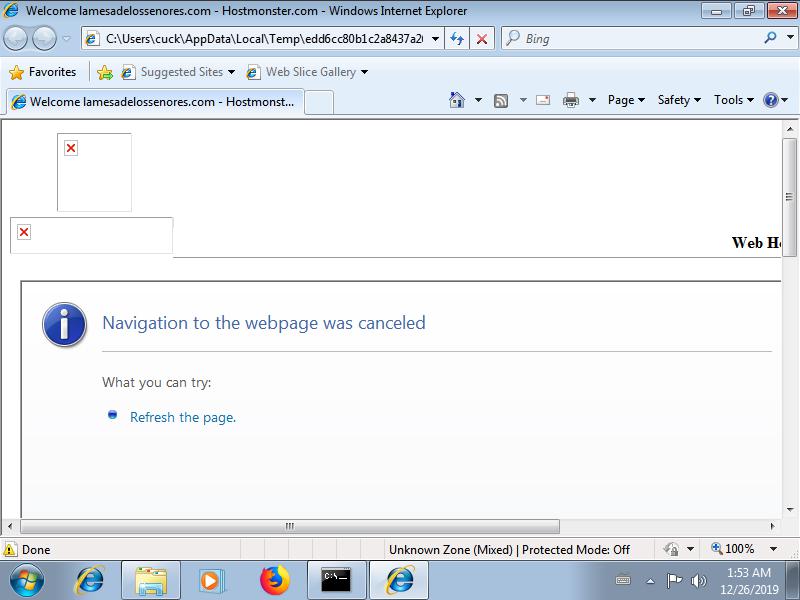Click the horizontal scrollbar thumb
The width and height of the screenshot is (800, 600).
coord(290,526)
